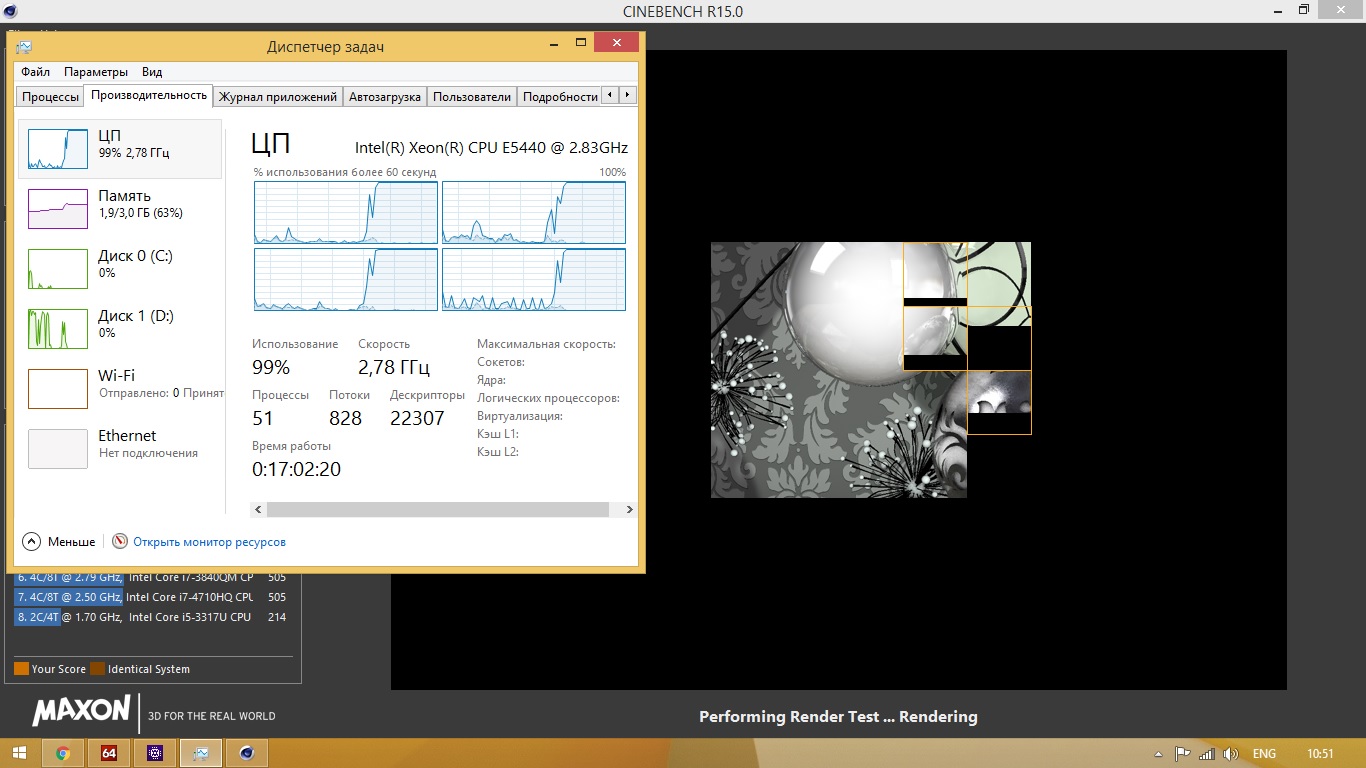1366x768 pixels.
Task: Close the Диспетчер задач window
Action: click(x=616, y=43)
